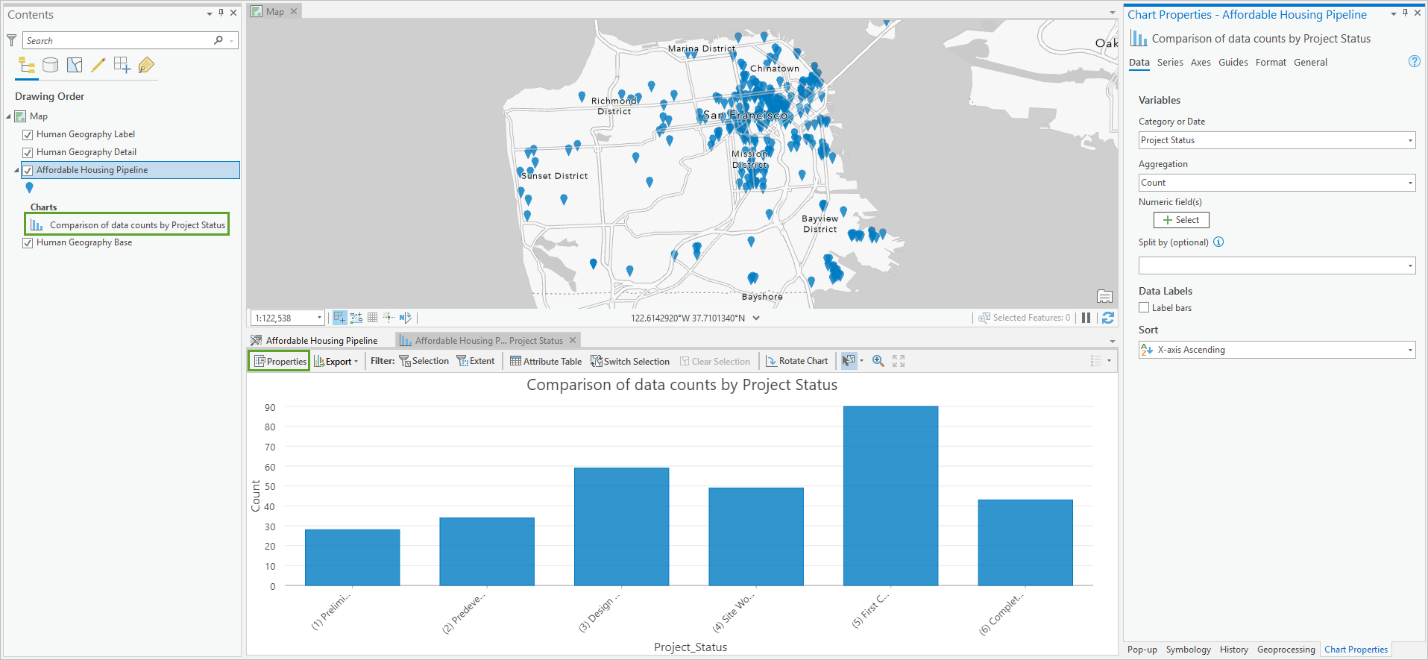Switch to the Symbology pane tab
The width and height of the screenshot is (1428, 660).
coord(1188,650)
